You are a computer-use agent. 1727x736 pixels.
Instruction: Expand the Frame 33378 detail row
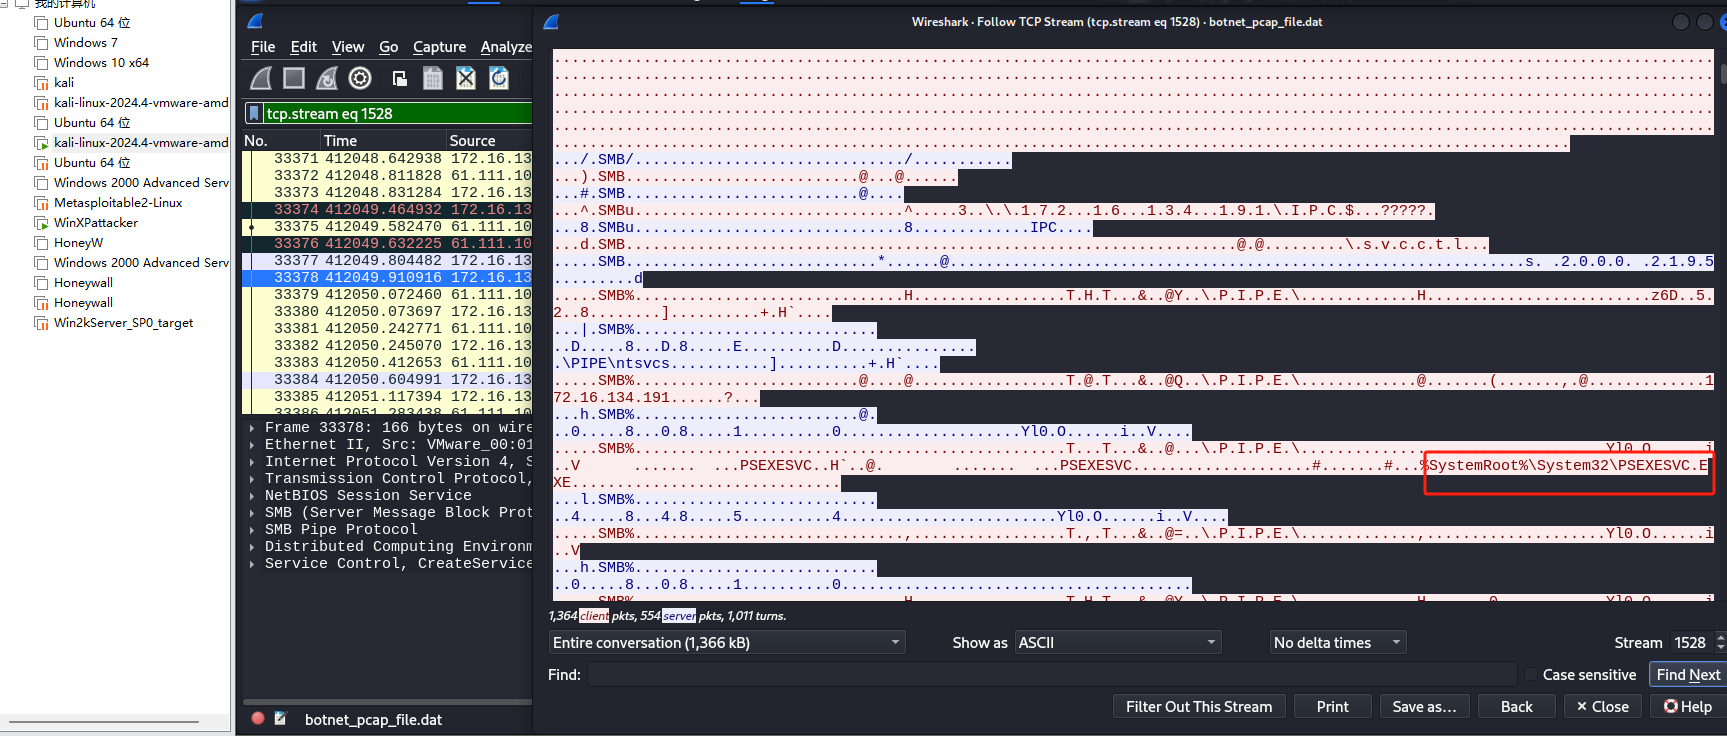(x=251, y=427)
